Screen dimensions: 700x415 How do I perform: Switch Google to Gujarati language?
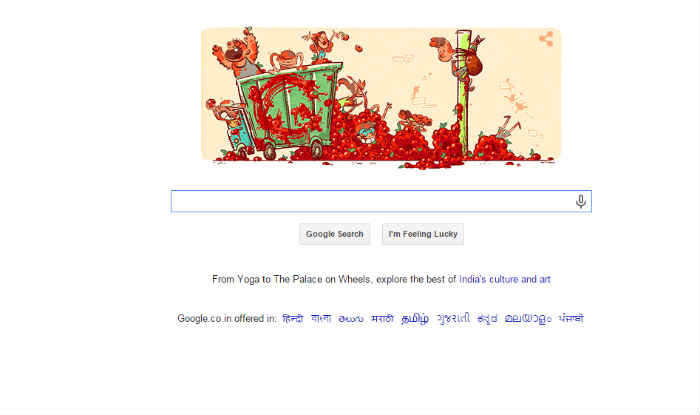coord(453,319)
